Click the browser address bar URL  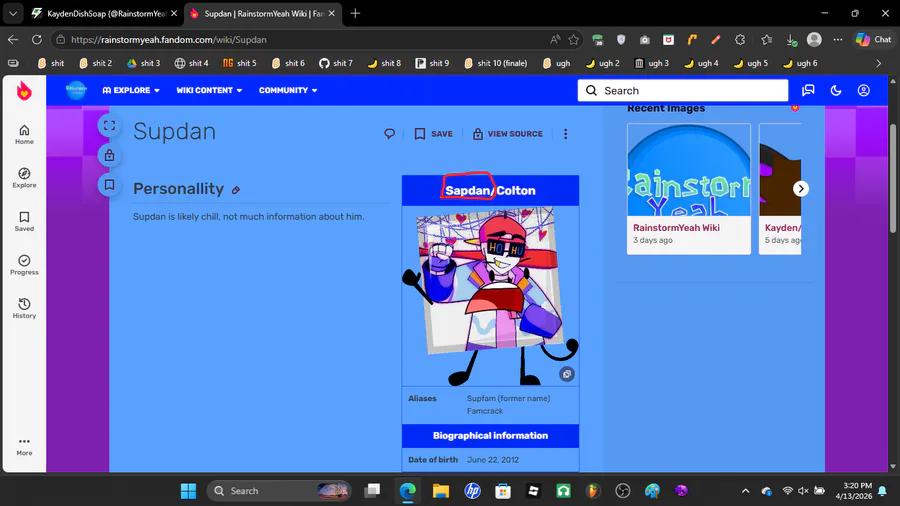coord(169,40)
